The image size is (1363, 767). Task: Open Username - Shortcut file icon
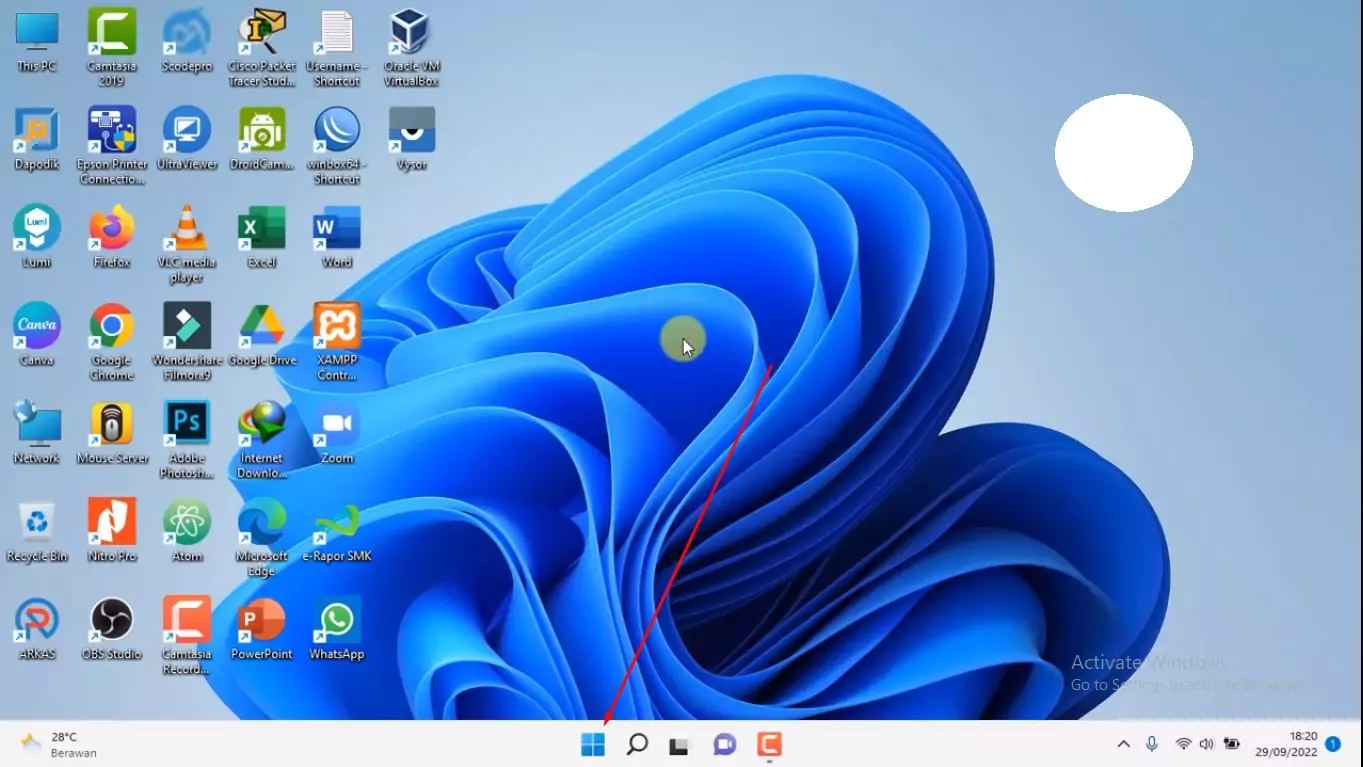[337, 47]
